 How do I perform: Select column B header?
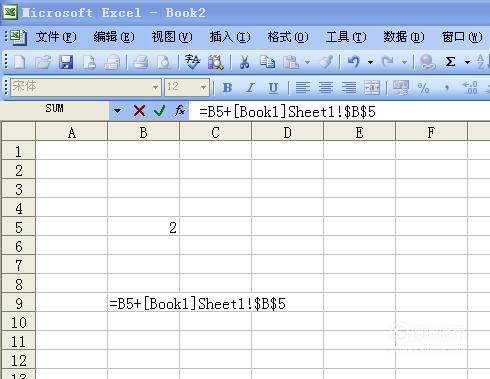pos(143,132)
